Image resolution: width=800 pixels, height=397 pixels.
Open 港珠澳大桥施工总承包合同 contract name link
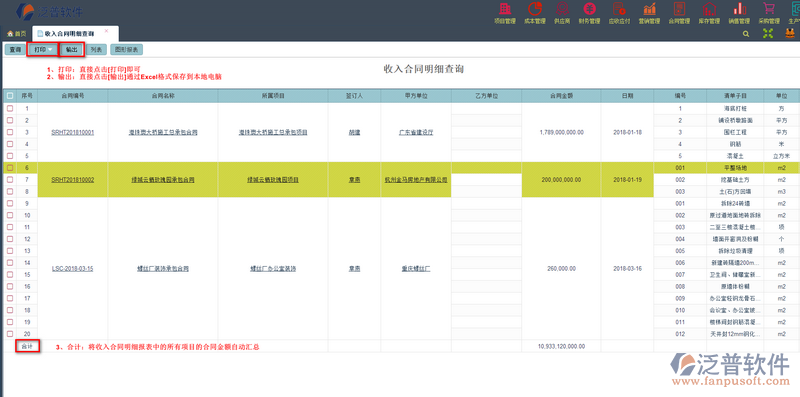163,132
